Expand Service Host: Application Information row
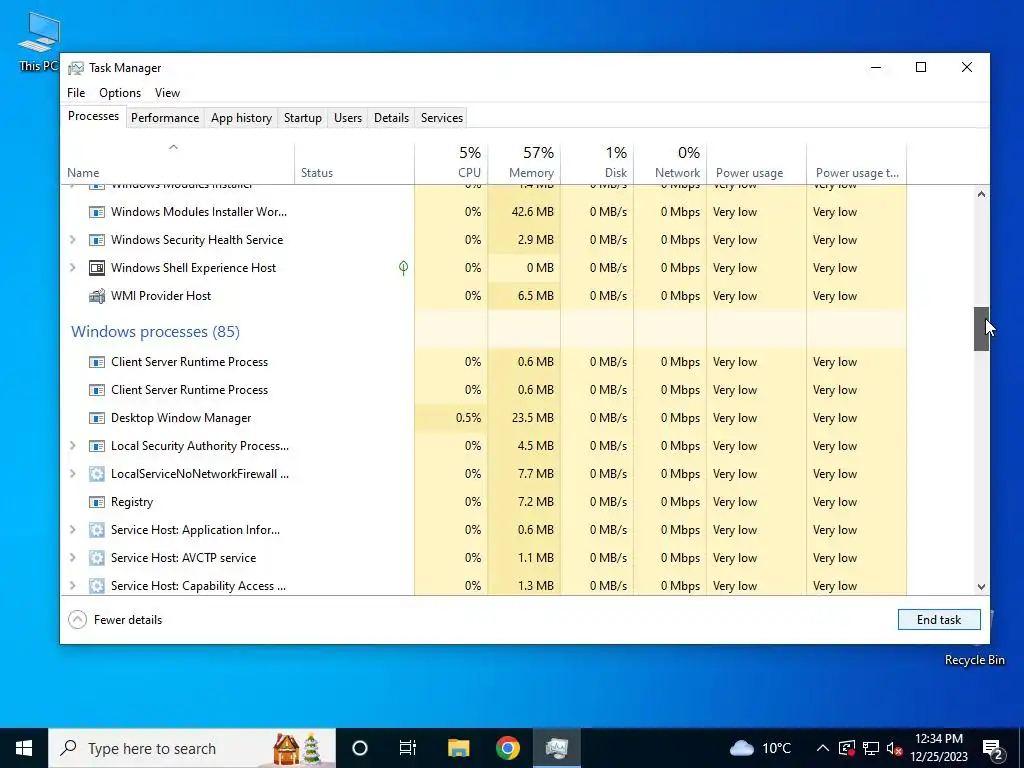The image size is (1024, 768). click(72, 530)
